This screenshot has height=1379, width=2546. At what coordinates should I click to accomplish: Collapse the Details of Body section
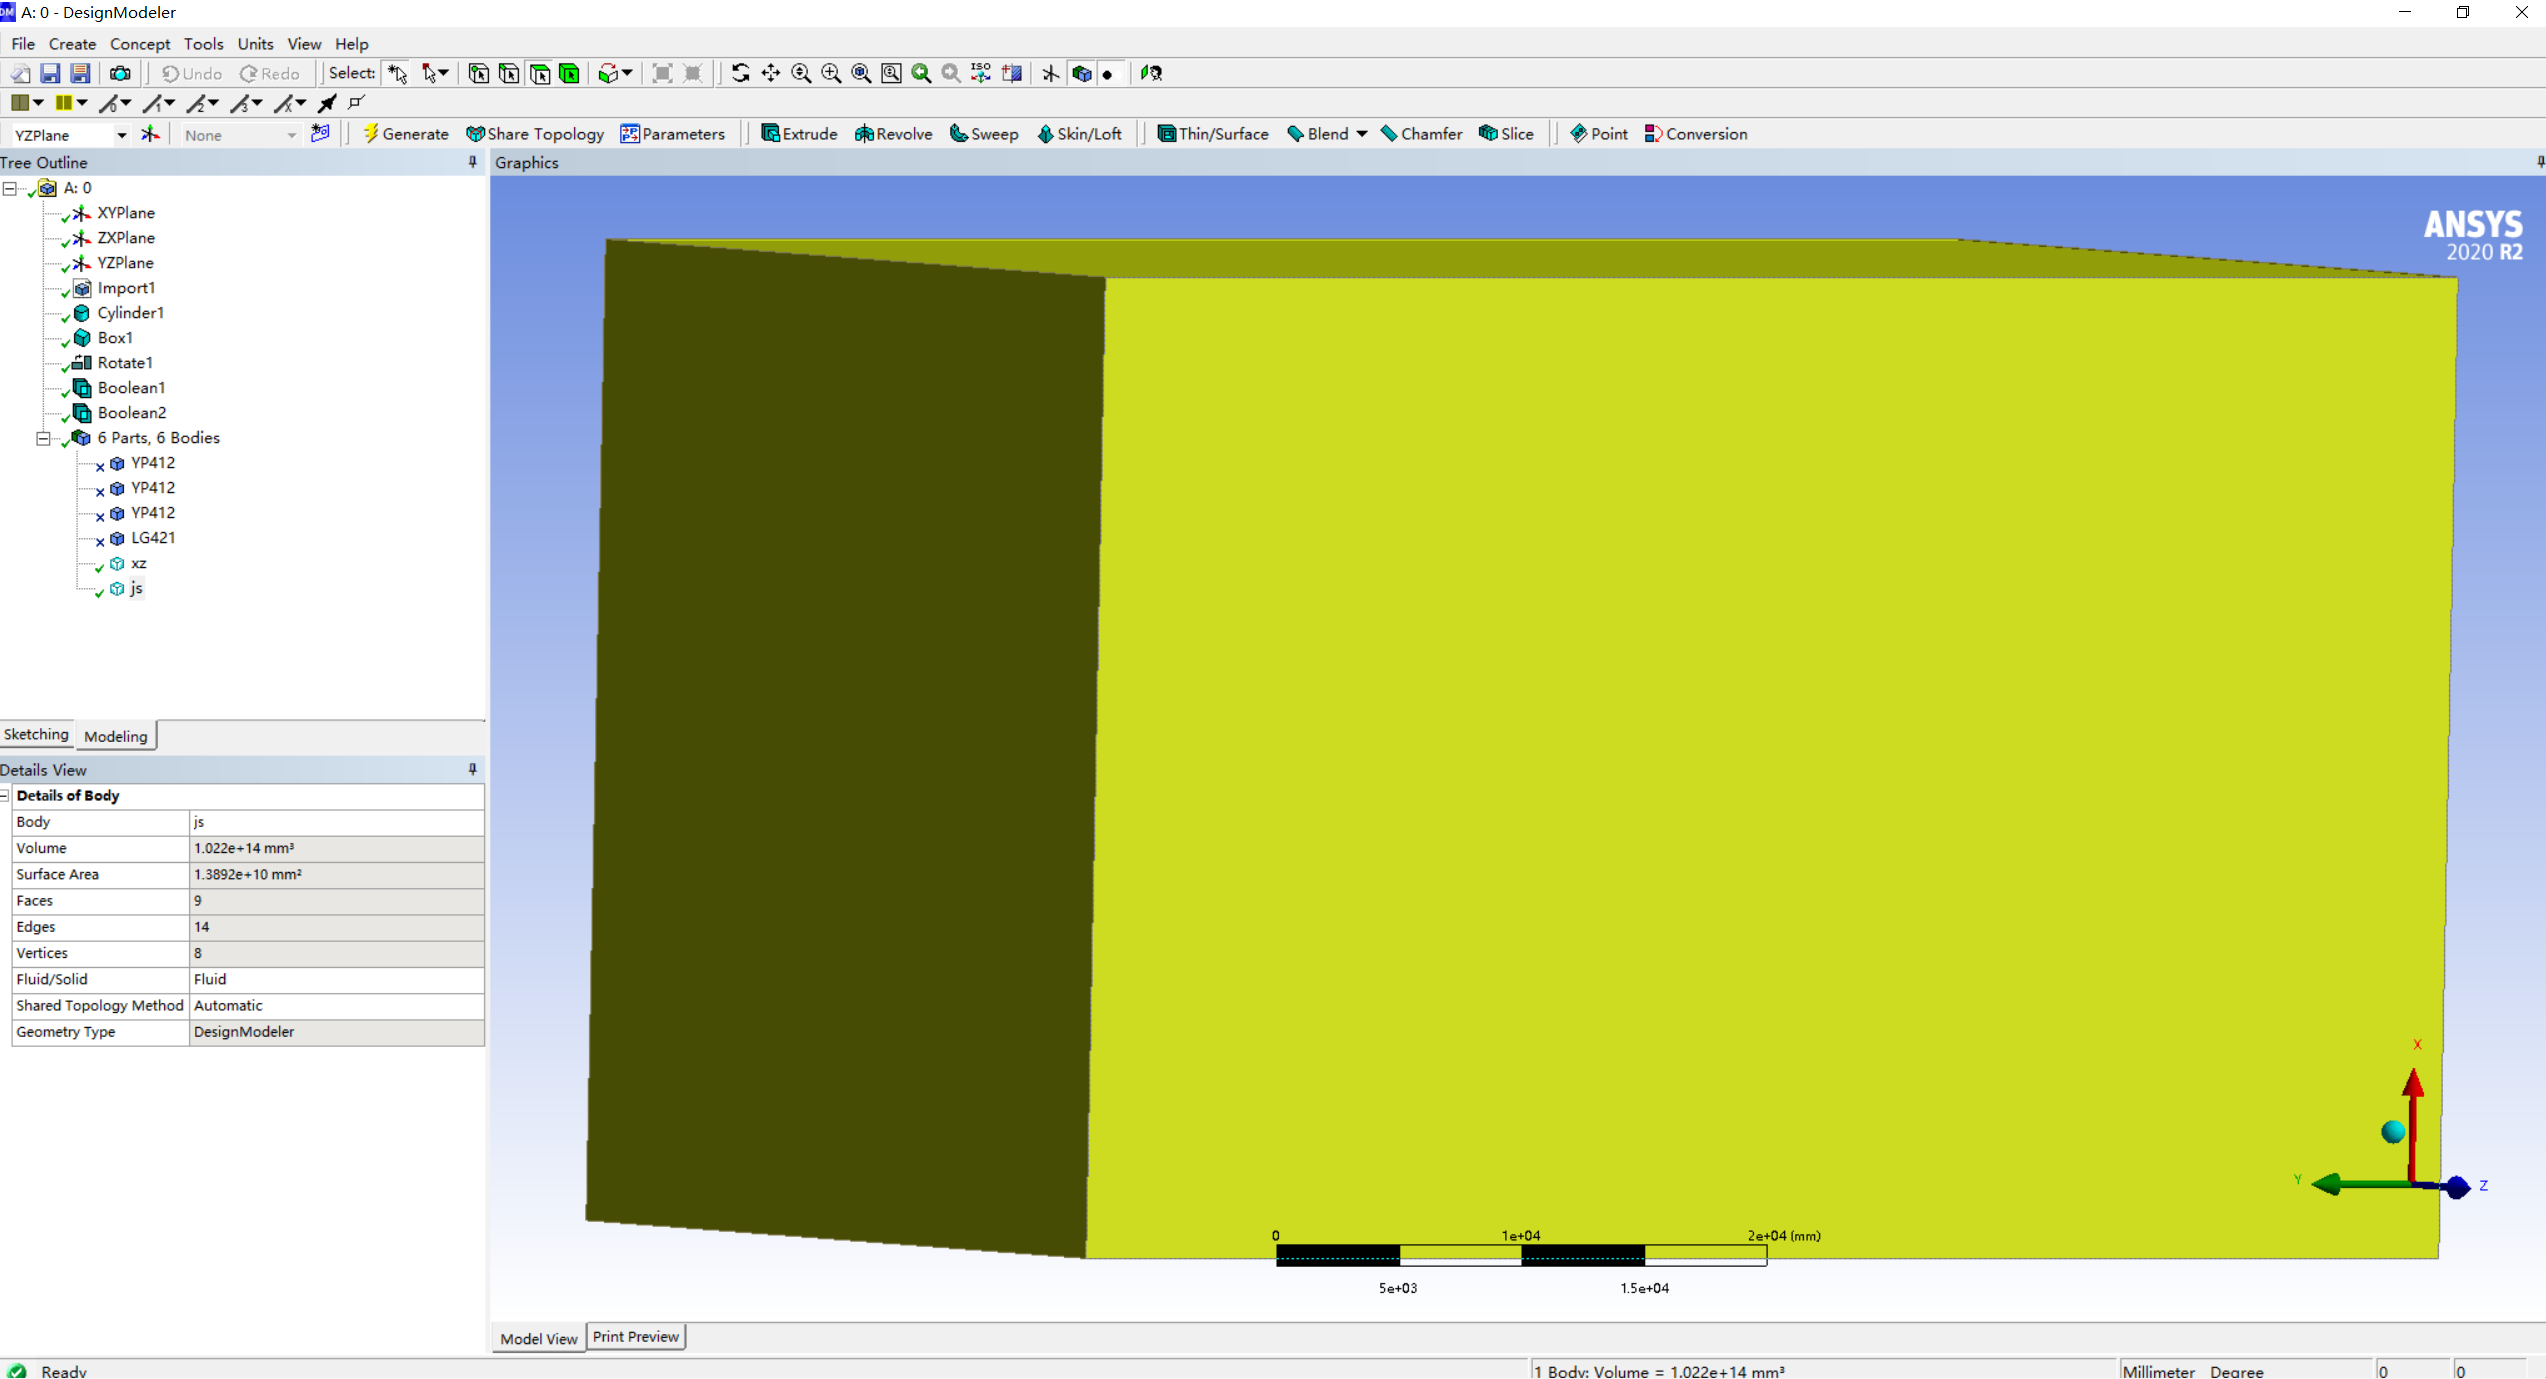[5, 796]
